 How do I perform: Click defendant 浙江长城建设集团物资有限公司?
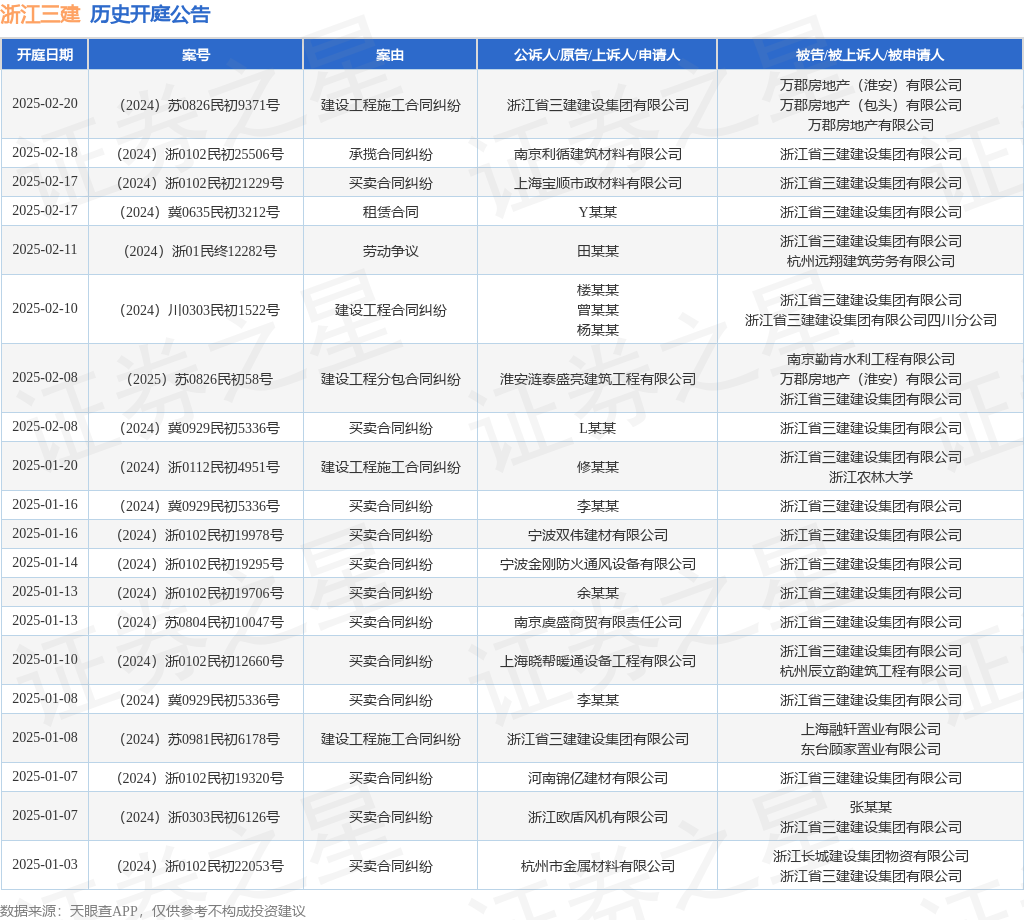(x=871, y=857)
